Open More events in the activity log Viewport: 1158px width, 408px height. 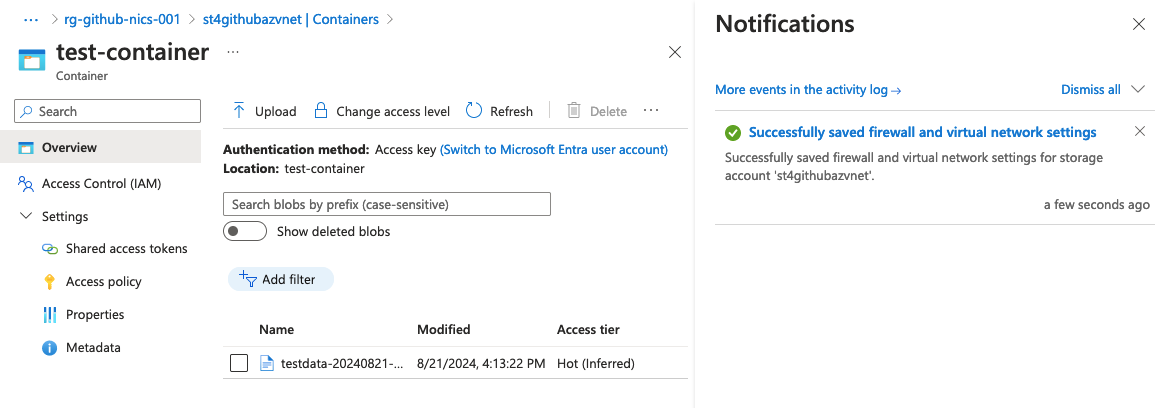pos(808,89)
